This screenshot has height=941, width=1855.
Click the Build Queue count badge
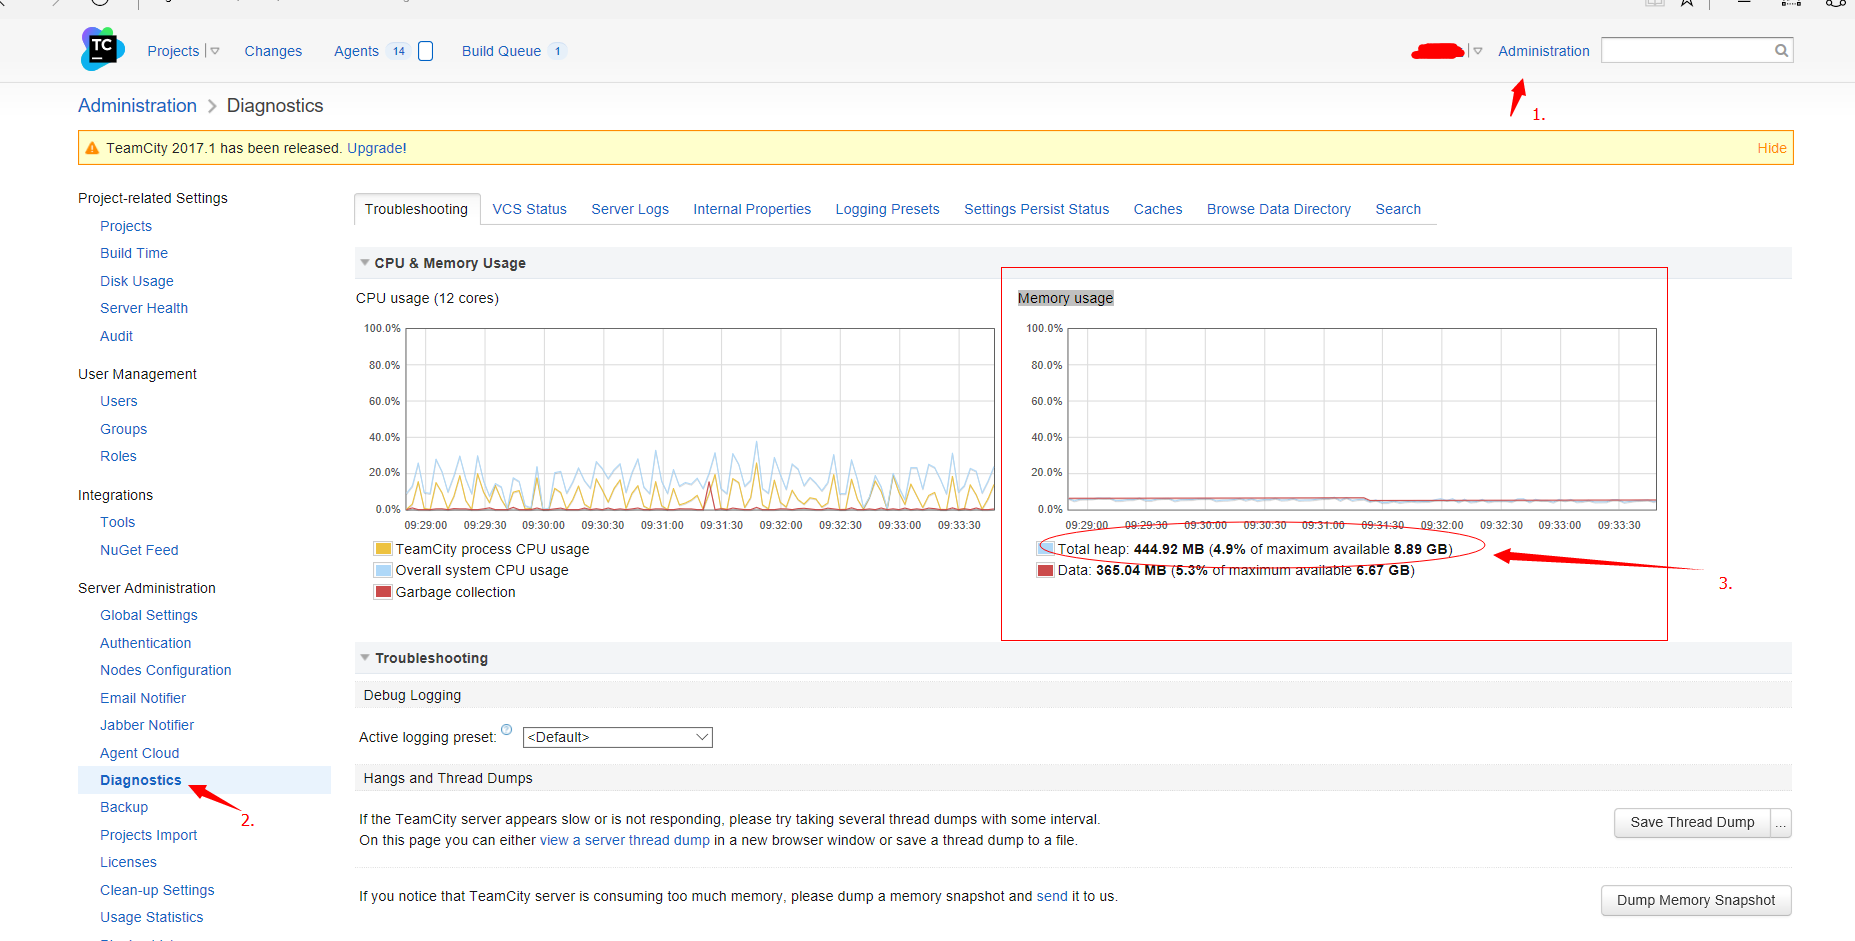point(557,51)
